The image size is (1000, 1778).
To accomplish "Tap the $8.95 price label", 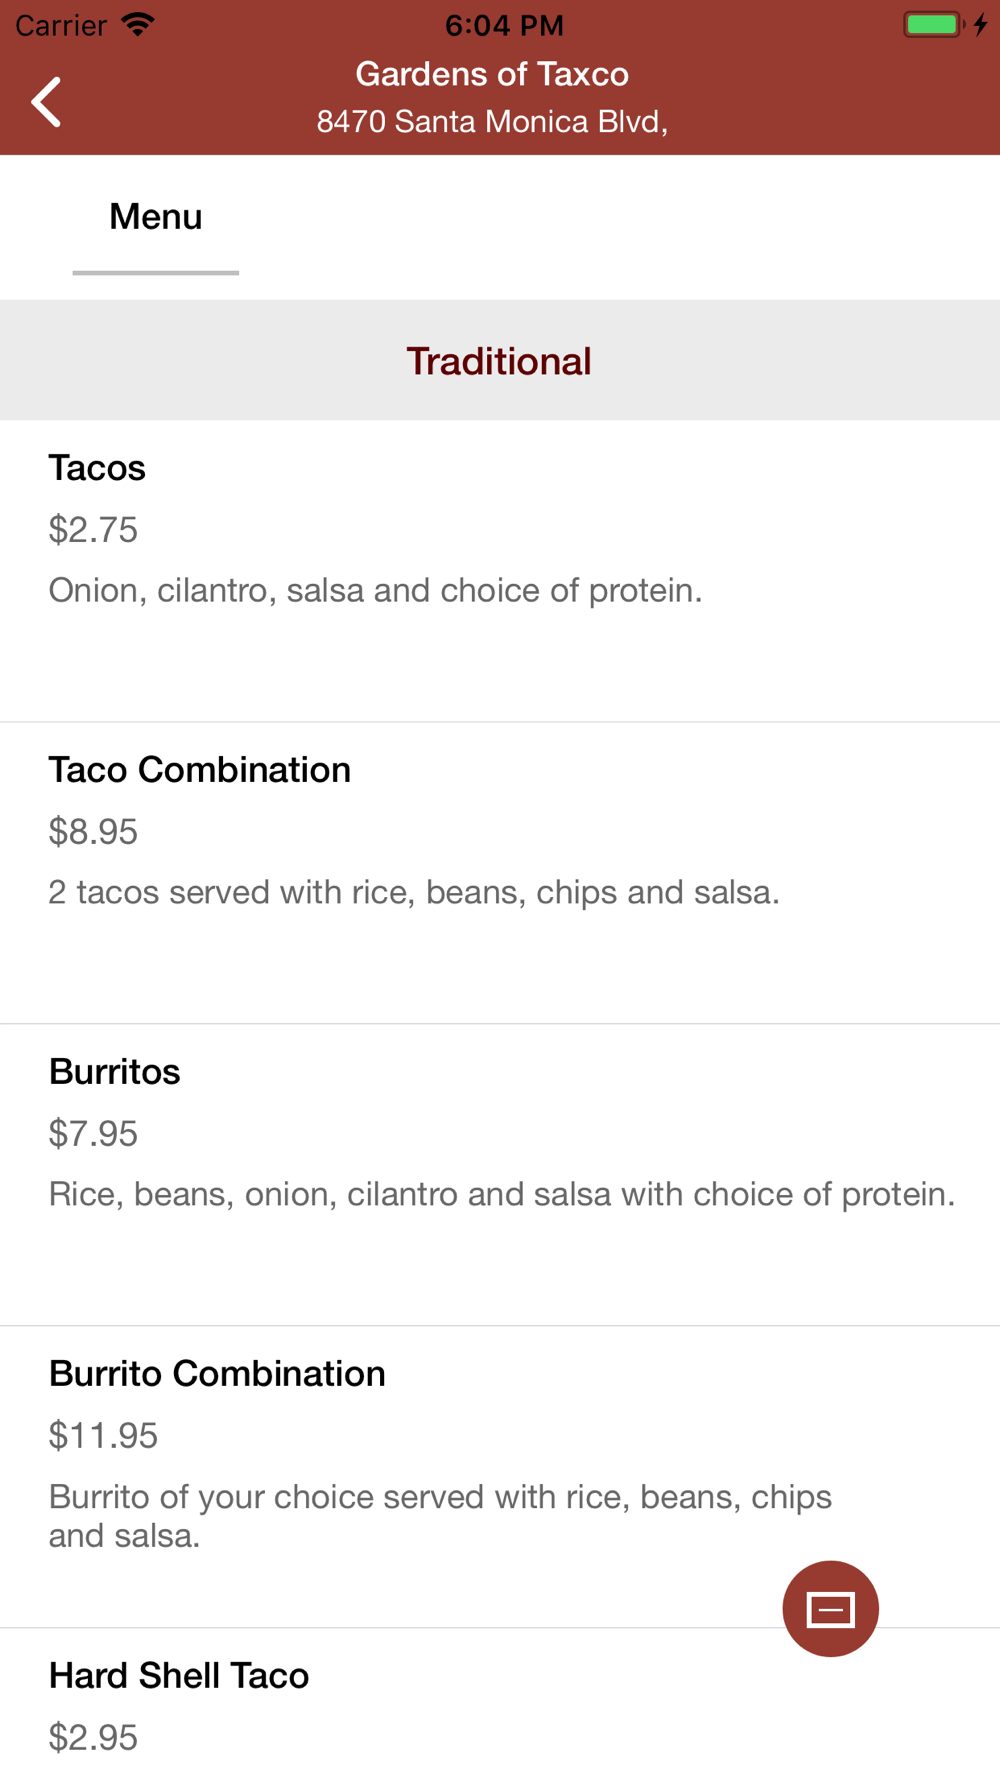I will [x=93, y=832].
